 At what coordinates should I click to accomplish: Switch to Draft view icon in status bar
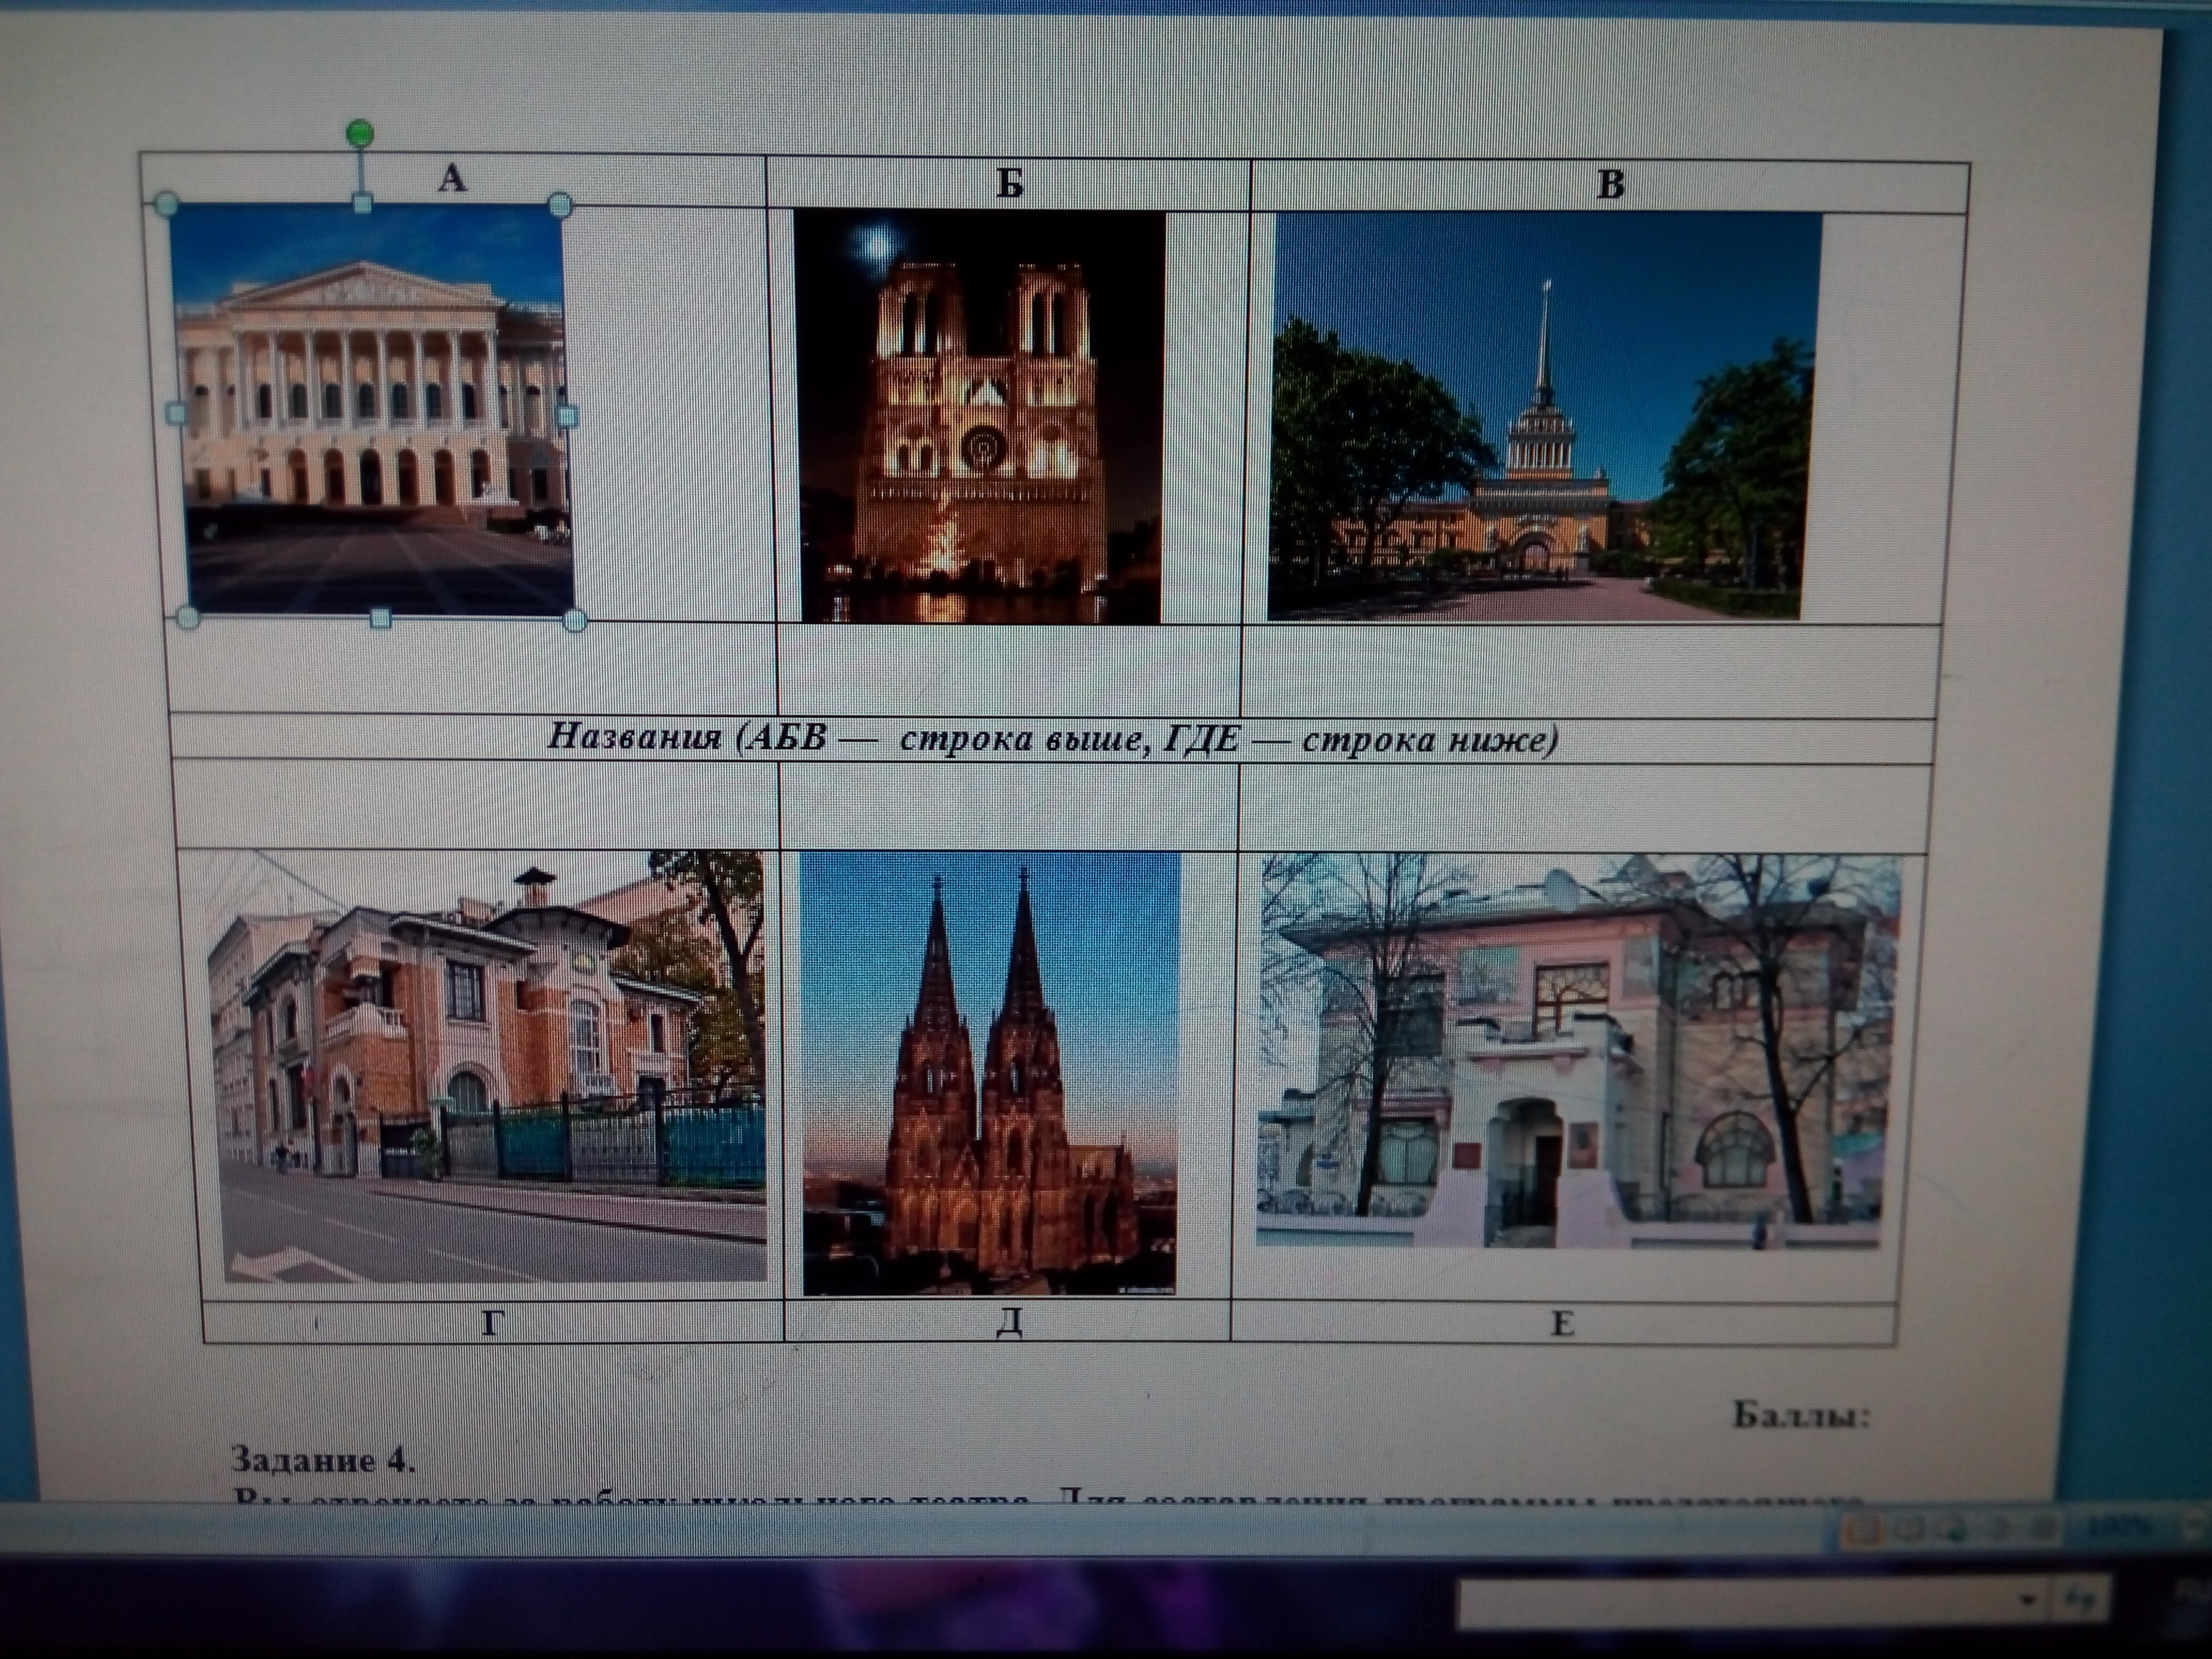pyautogui.click(x=2043, y=1530)
